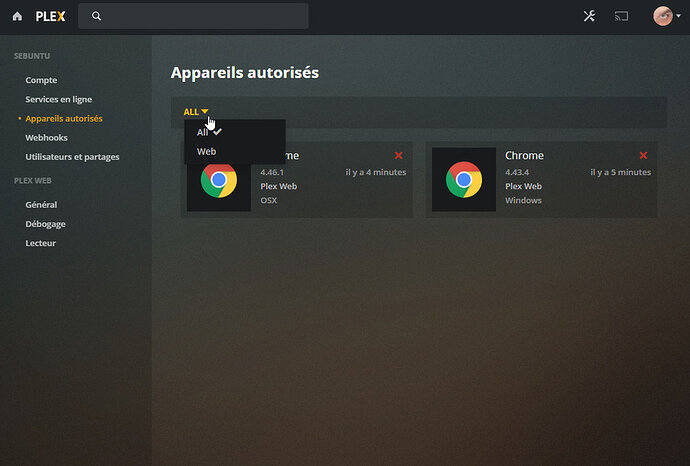
Task: Open Compte settings
Action: pos(41,80)
